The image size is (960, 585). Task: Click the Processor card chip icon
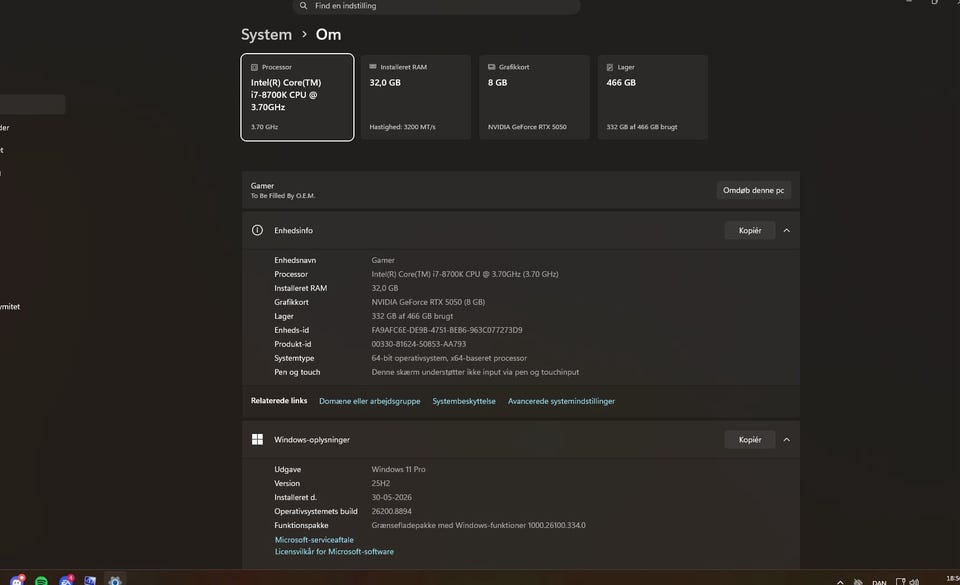click(254, 67)
